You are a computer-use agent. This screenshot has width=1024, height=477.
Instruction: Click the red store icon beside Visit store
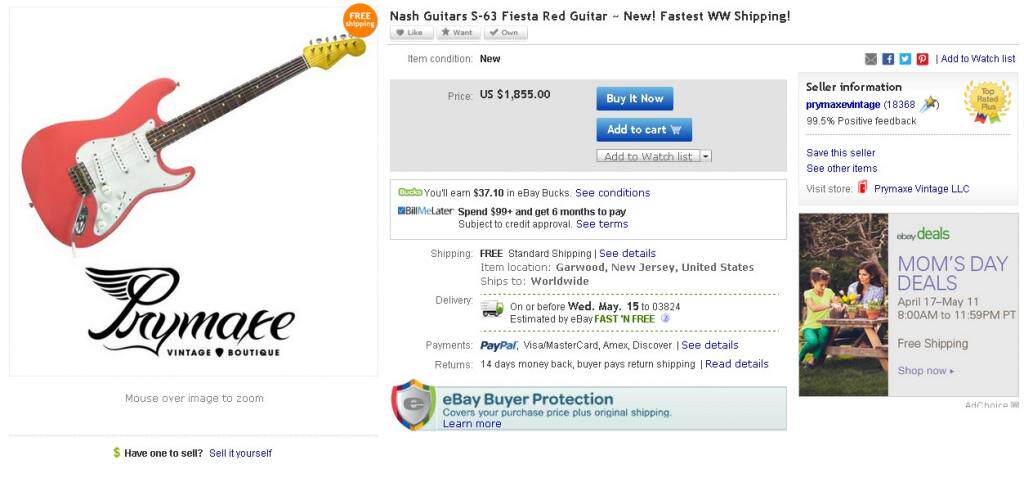[863, 188]
